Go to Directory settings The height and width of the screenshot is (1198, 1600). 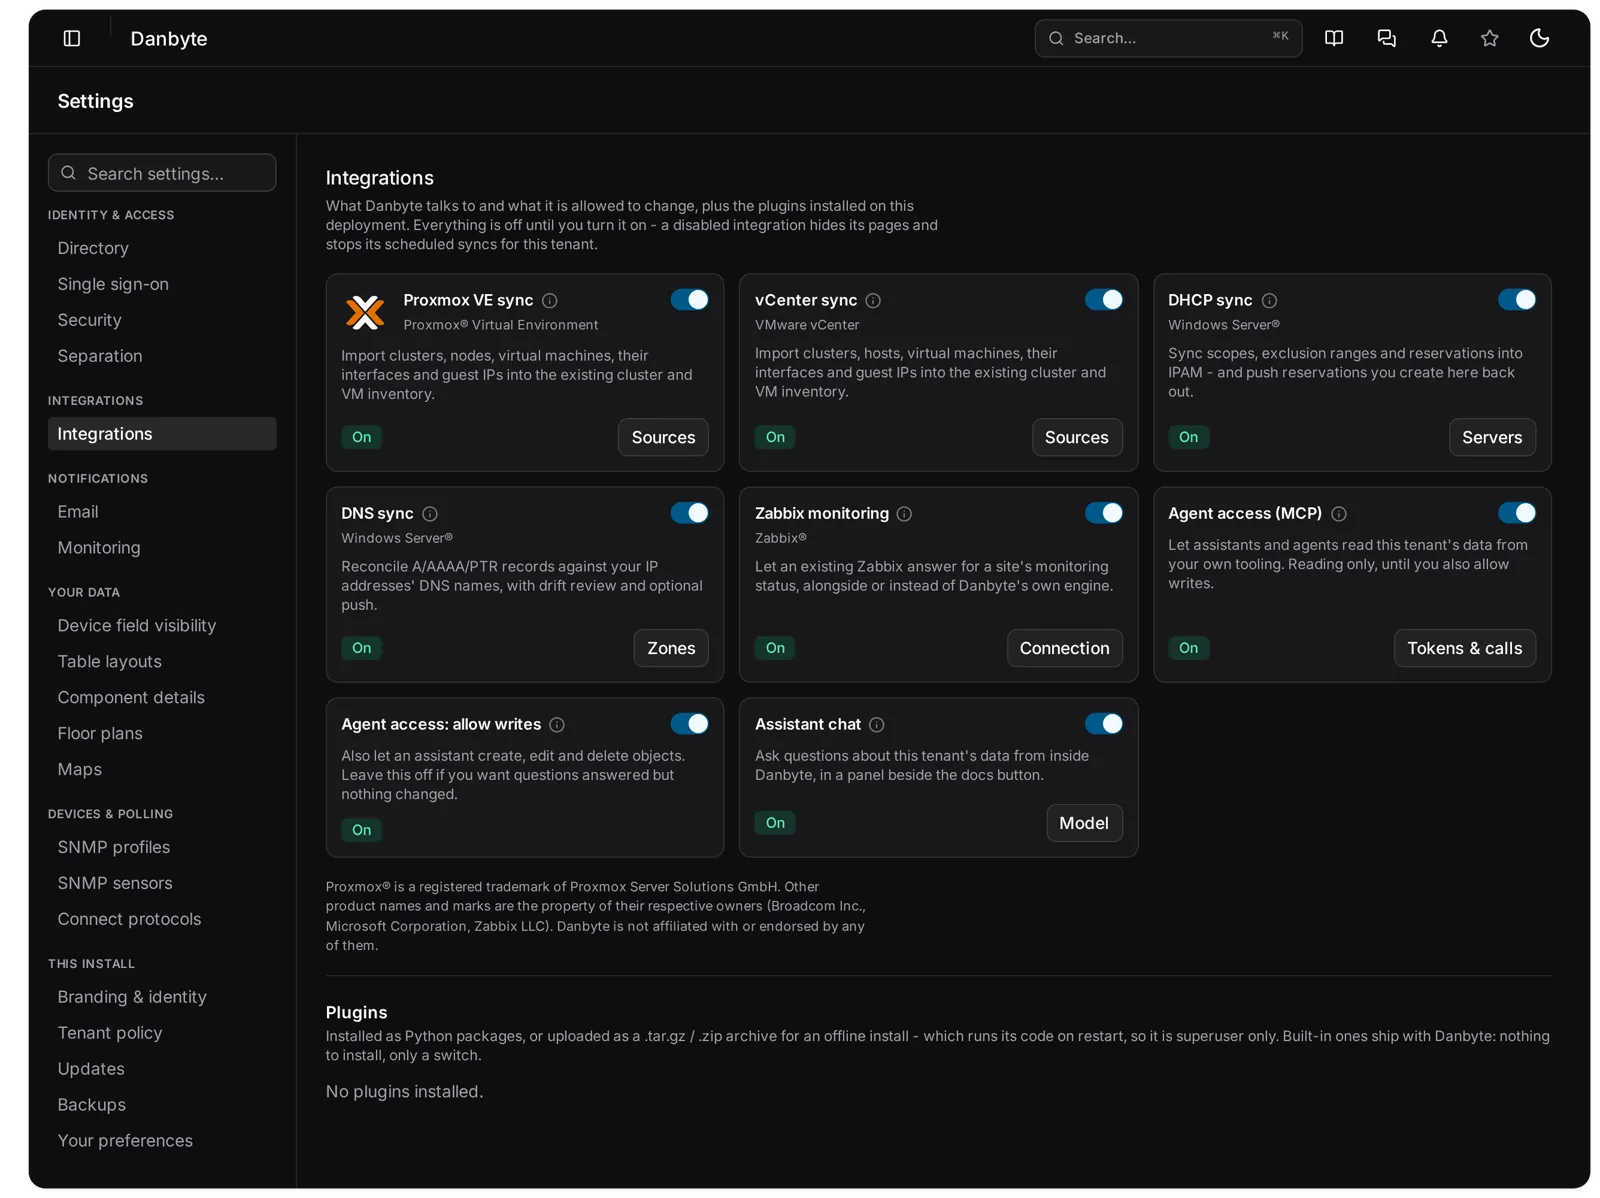pos(162,248)
